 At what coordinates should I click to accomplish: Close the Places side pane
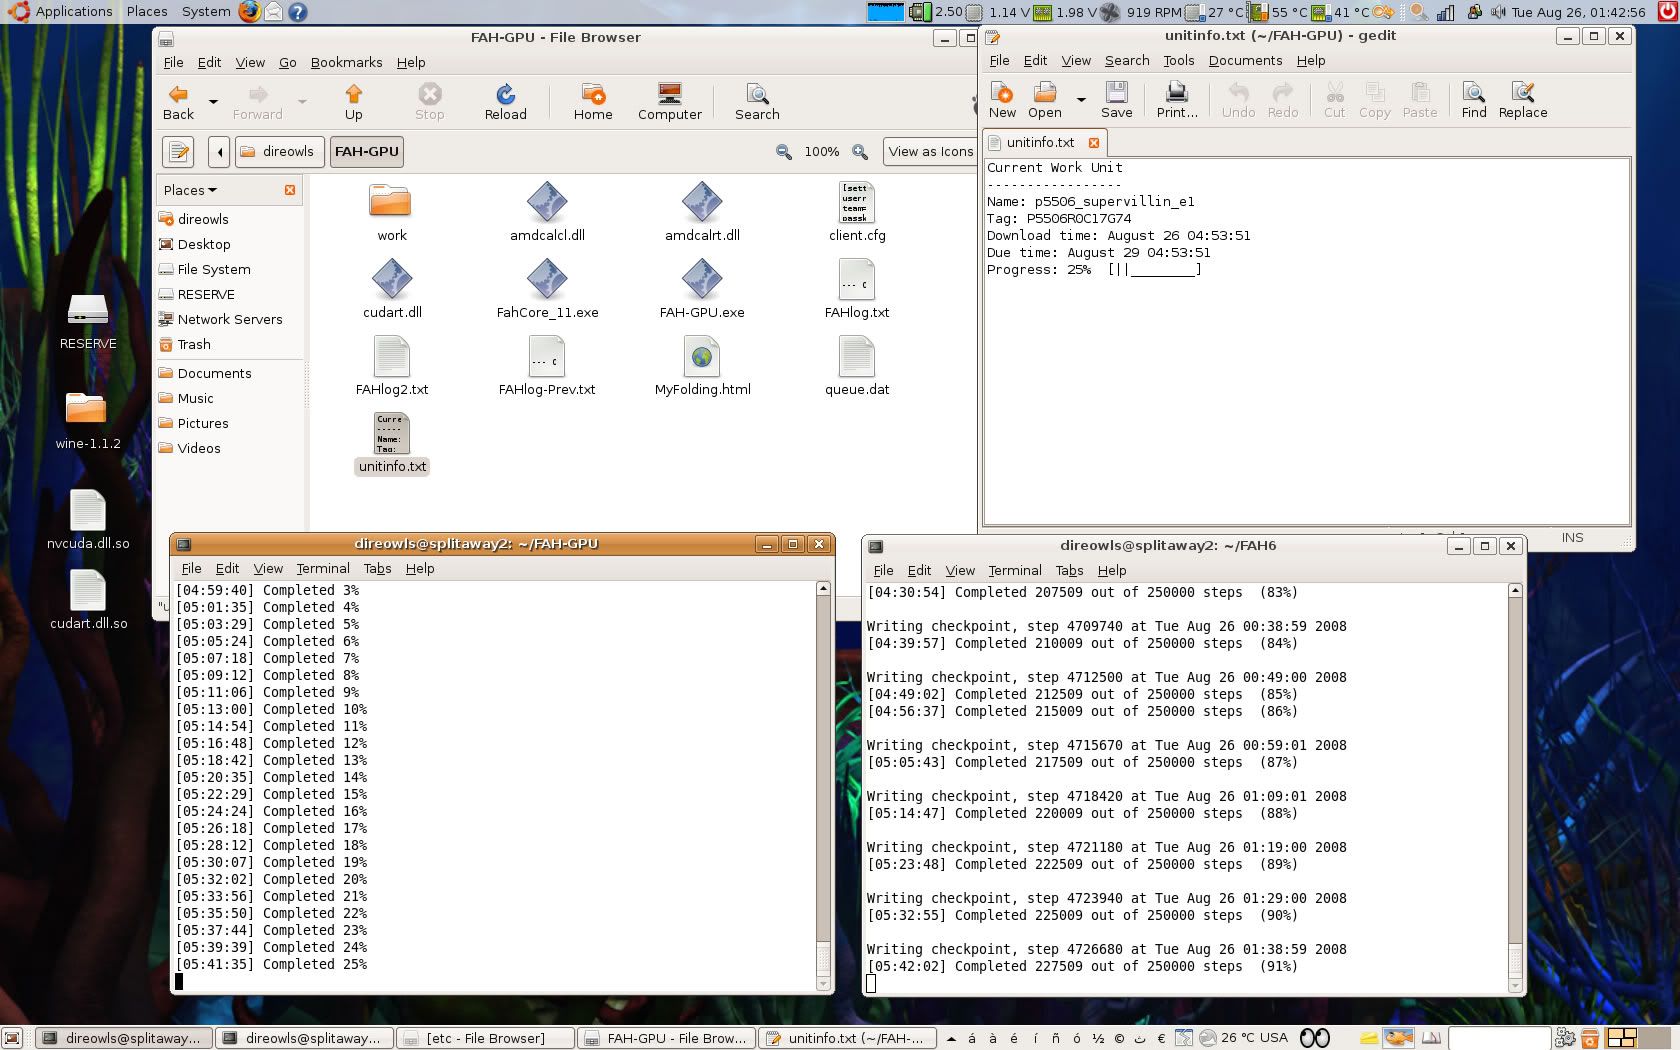click(290, 190)
